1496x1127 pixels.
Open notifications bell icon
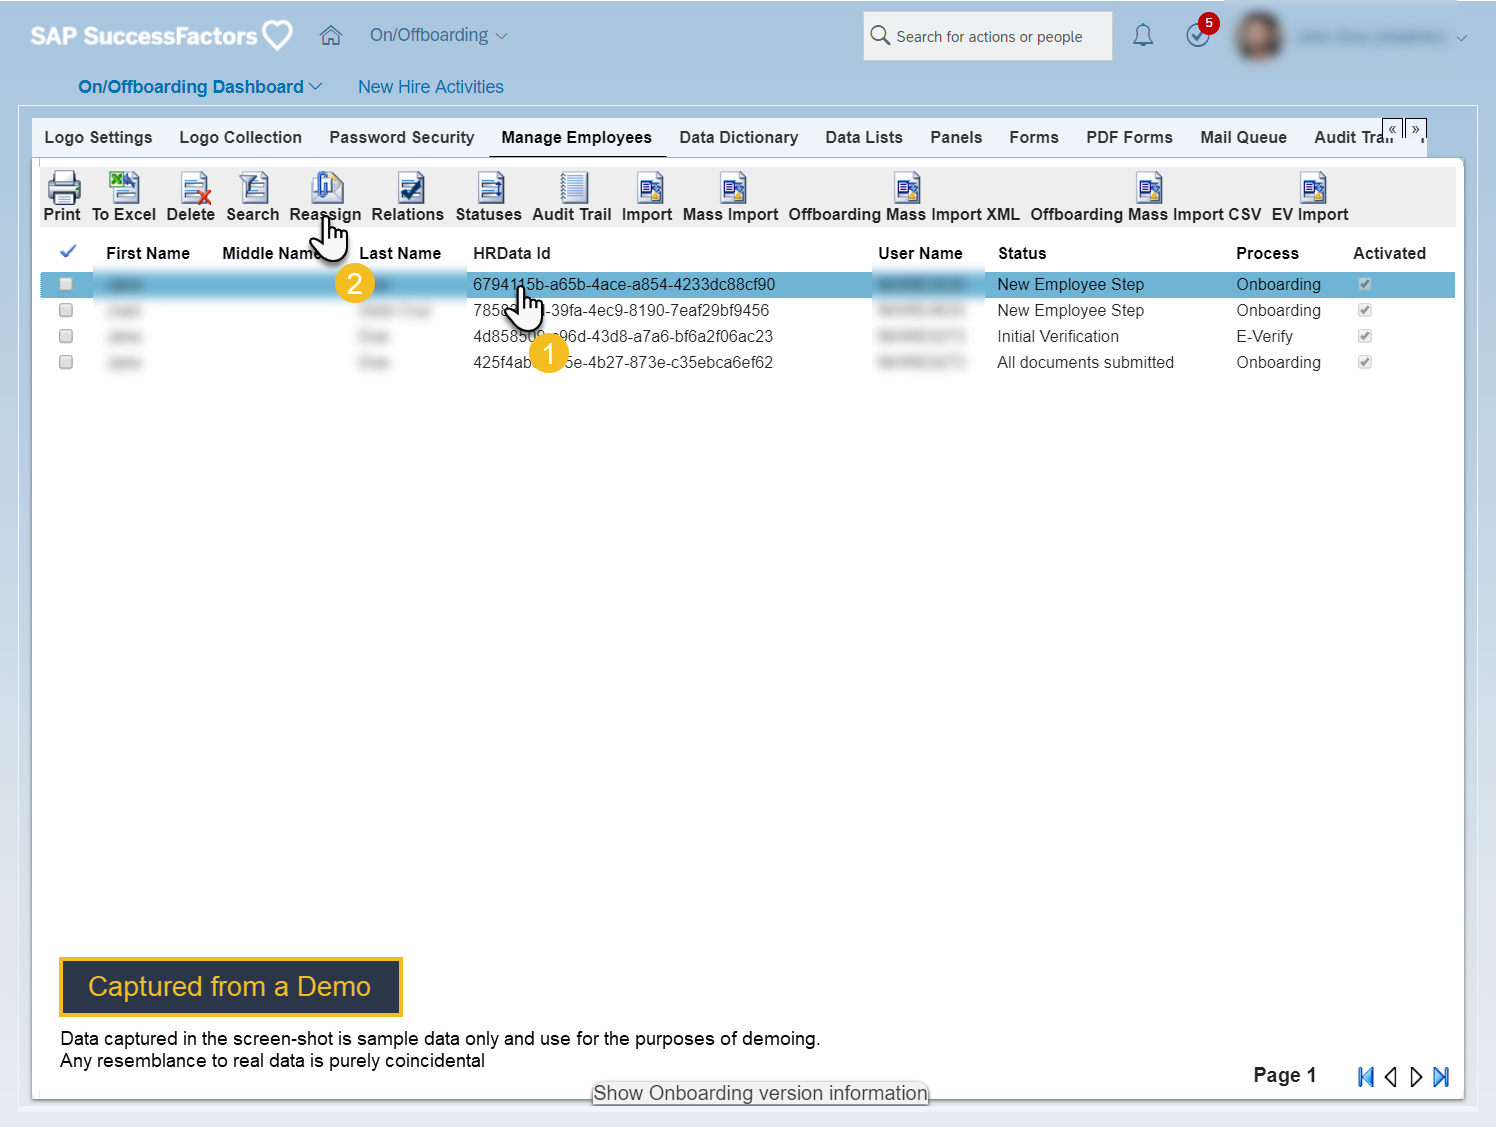(x=1143, y=36)
